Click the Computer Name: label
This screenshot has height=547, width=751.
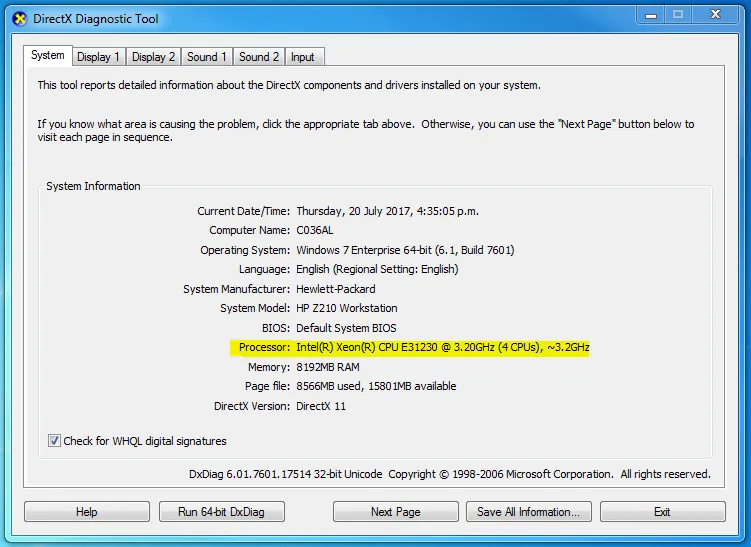250,230
